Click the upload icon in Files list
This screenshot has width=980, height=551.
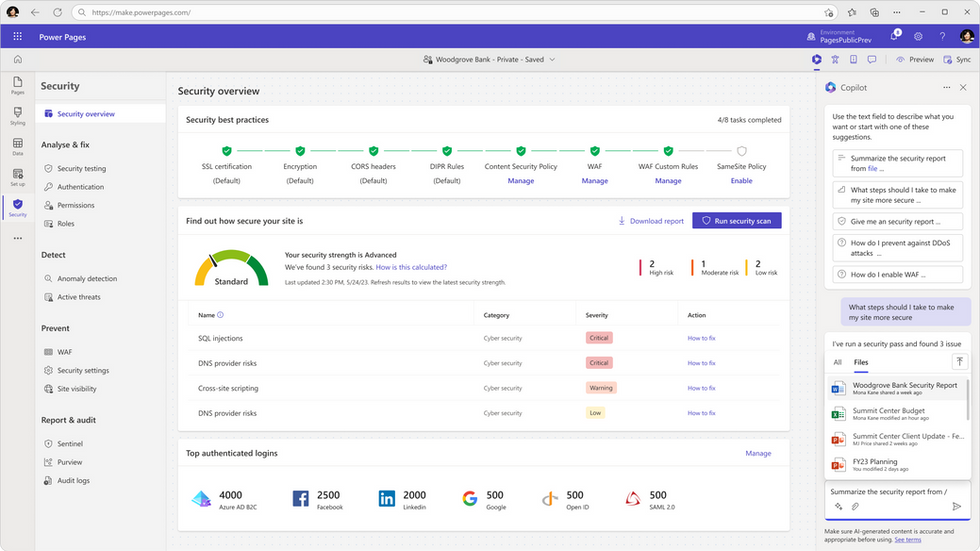[959, 362]
